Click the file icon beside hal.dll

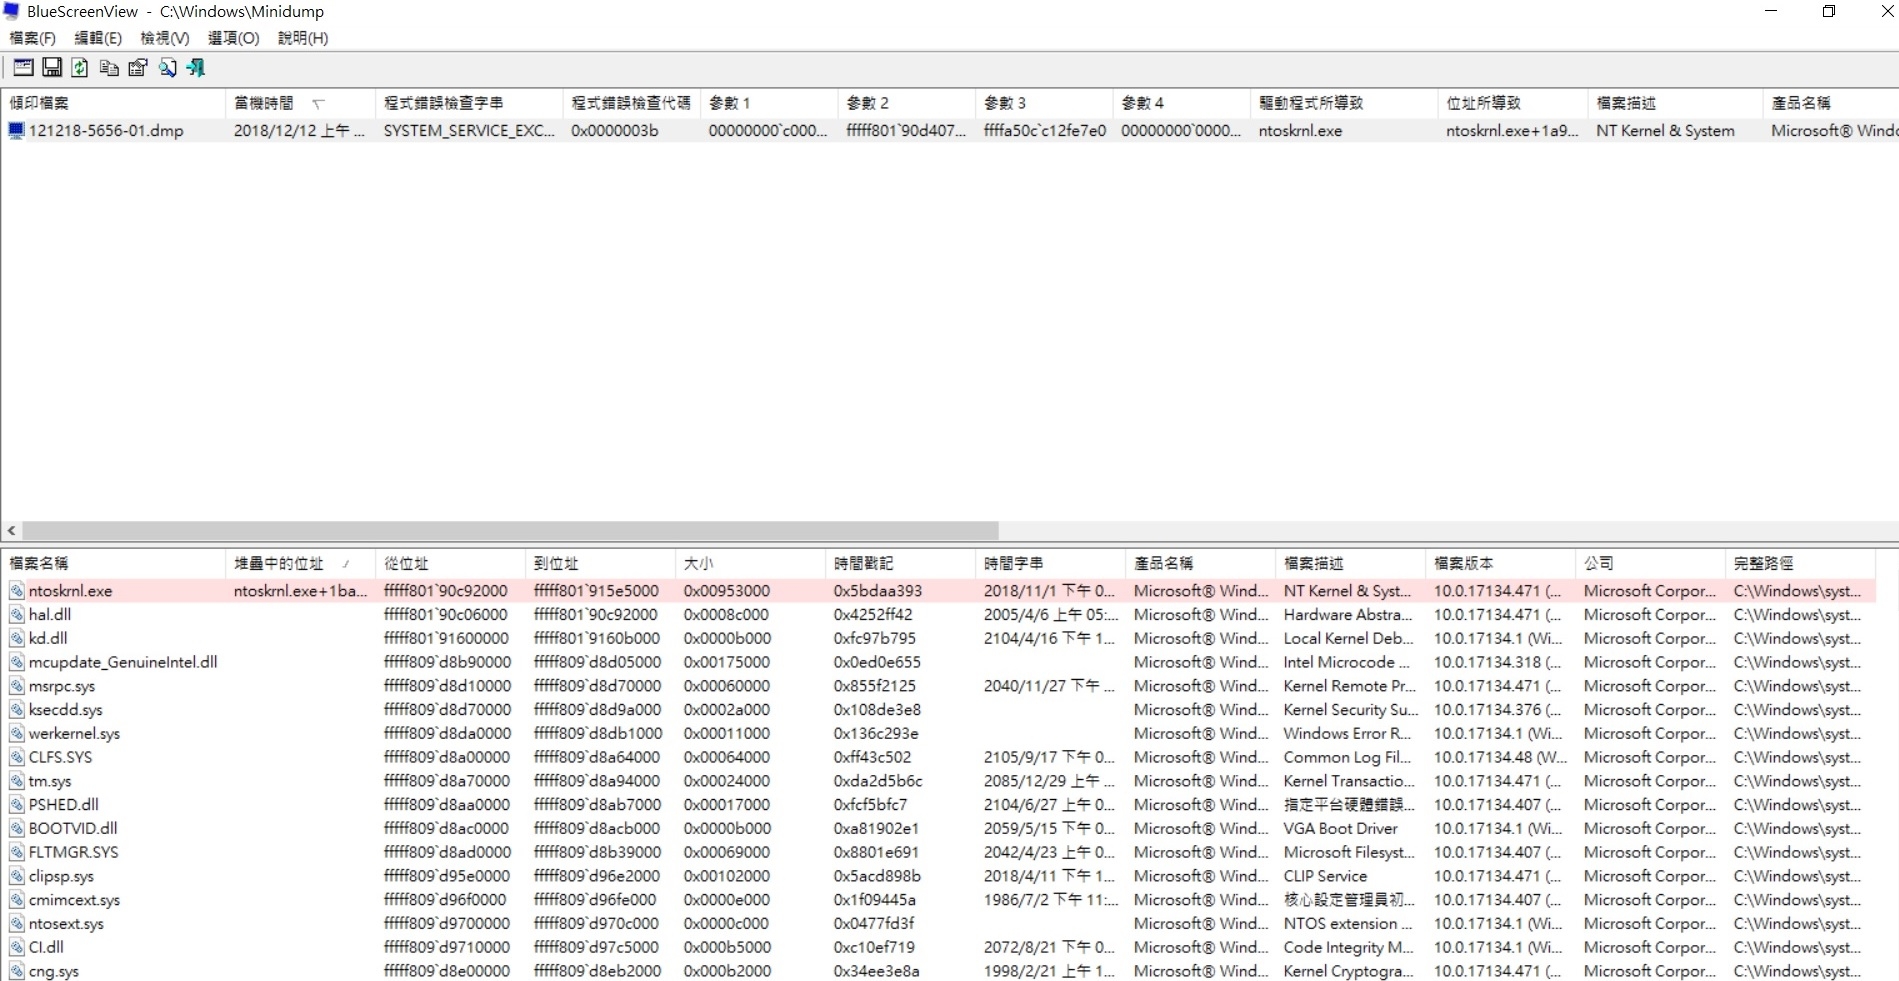(17, 614)
